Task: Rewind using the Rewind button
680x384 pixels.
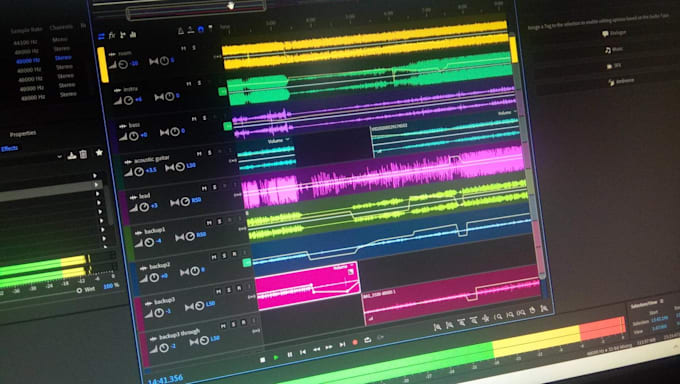Action: (317, 349)
